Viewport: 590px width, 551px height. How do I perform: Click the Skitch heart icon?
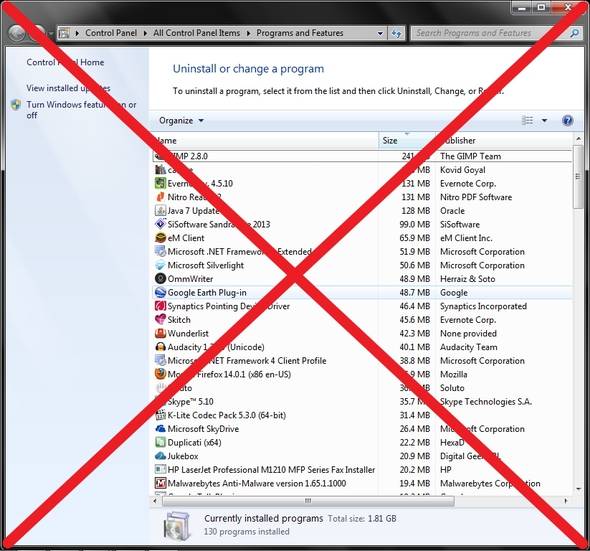[160, 320]
